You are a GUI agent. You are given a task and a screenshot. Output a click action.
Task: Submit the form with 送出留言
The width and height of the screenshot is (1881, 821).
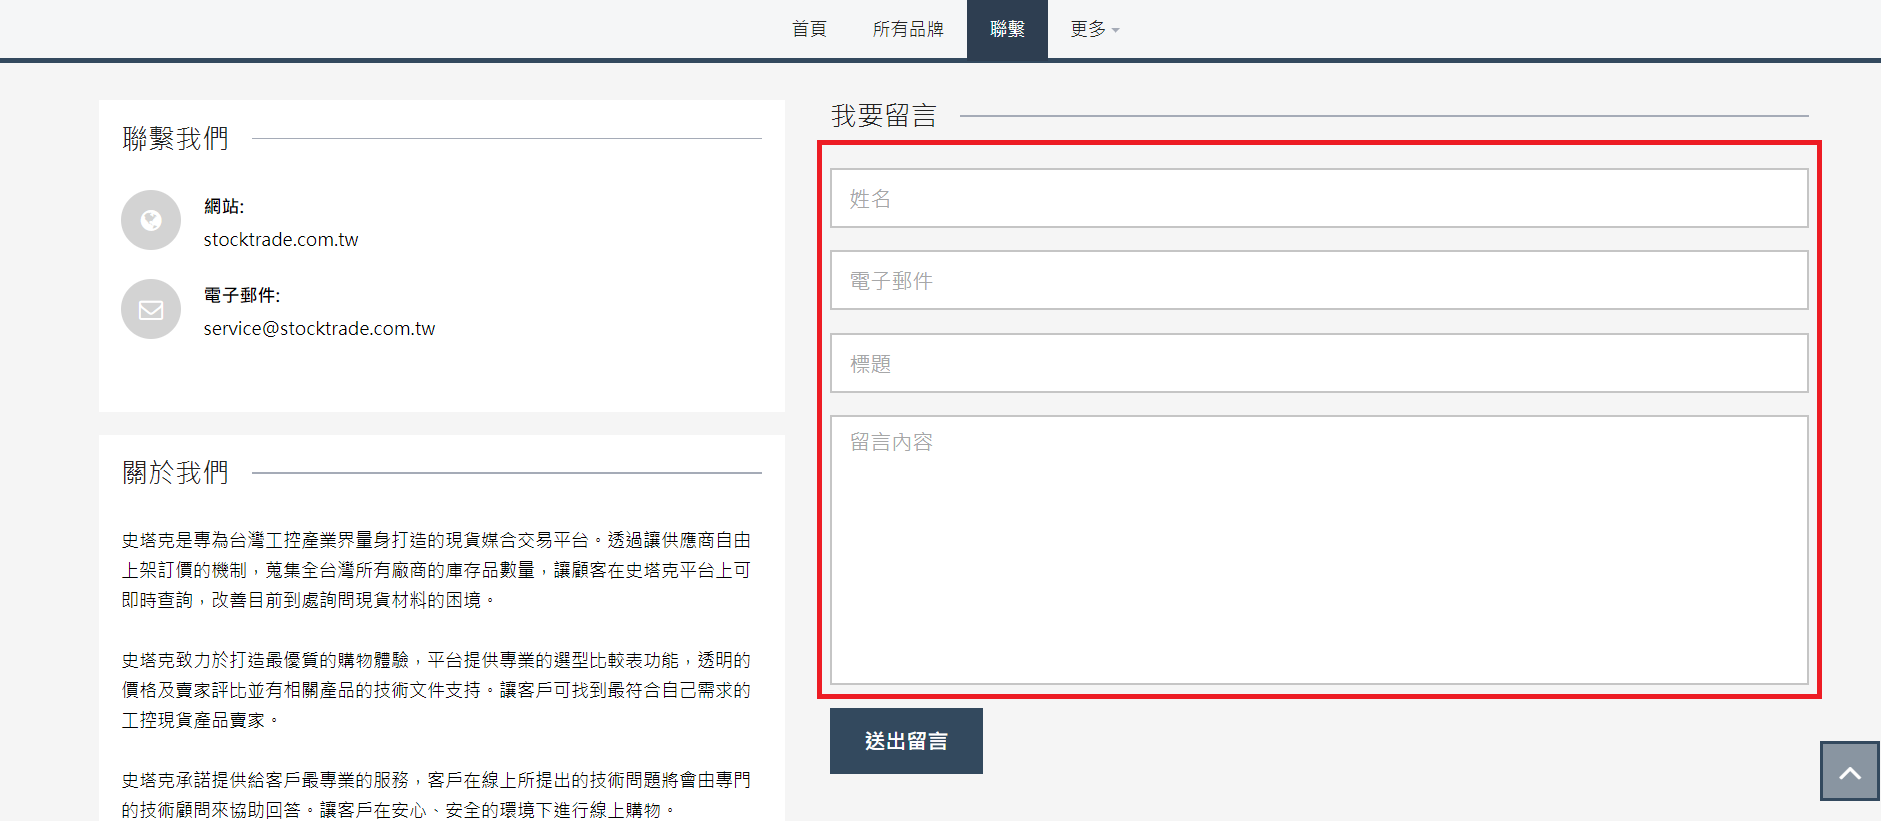(906, 741)
